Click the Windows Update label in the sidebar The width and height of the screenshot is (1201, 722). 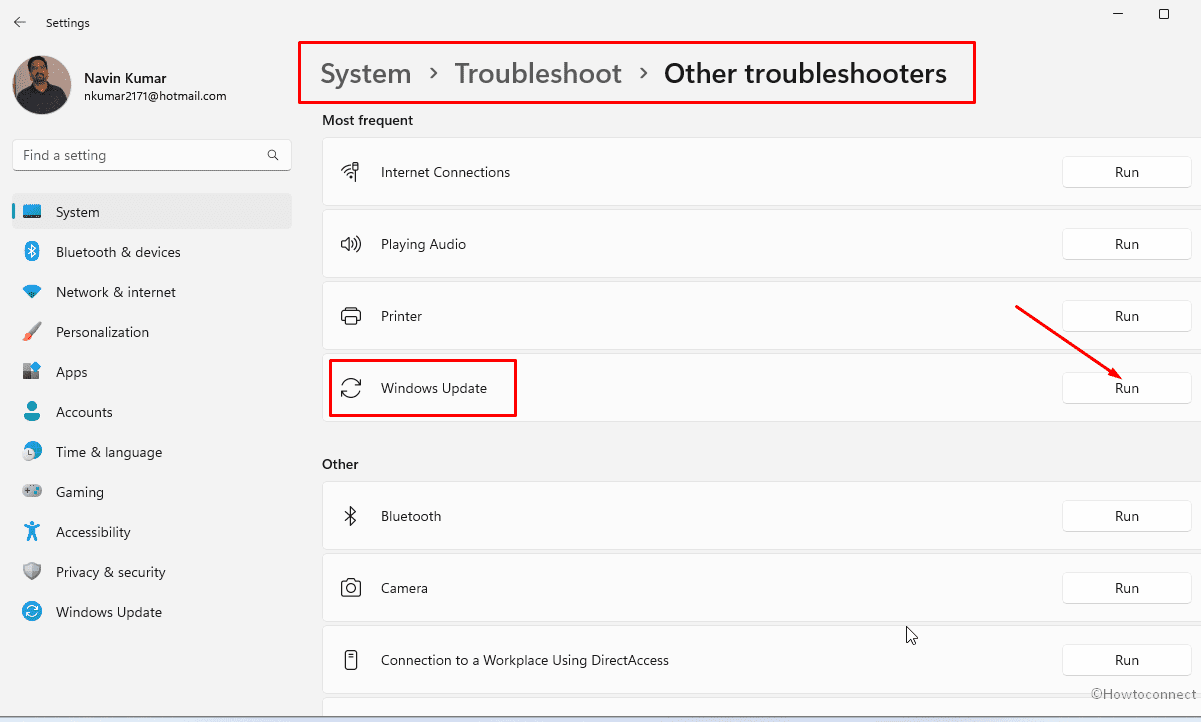point(109,612)
